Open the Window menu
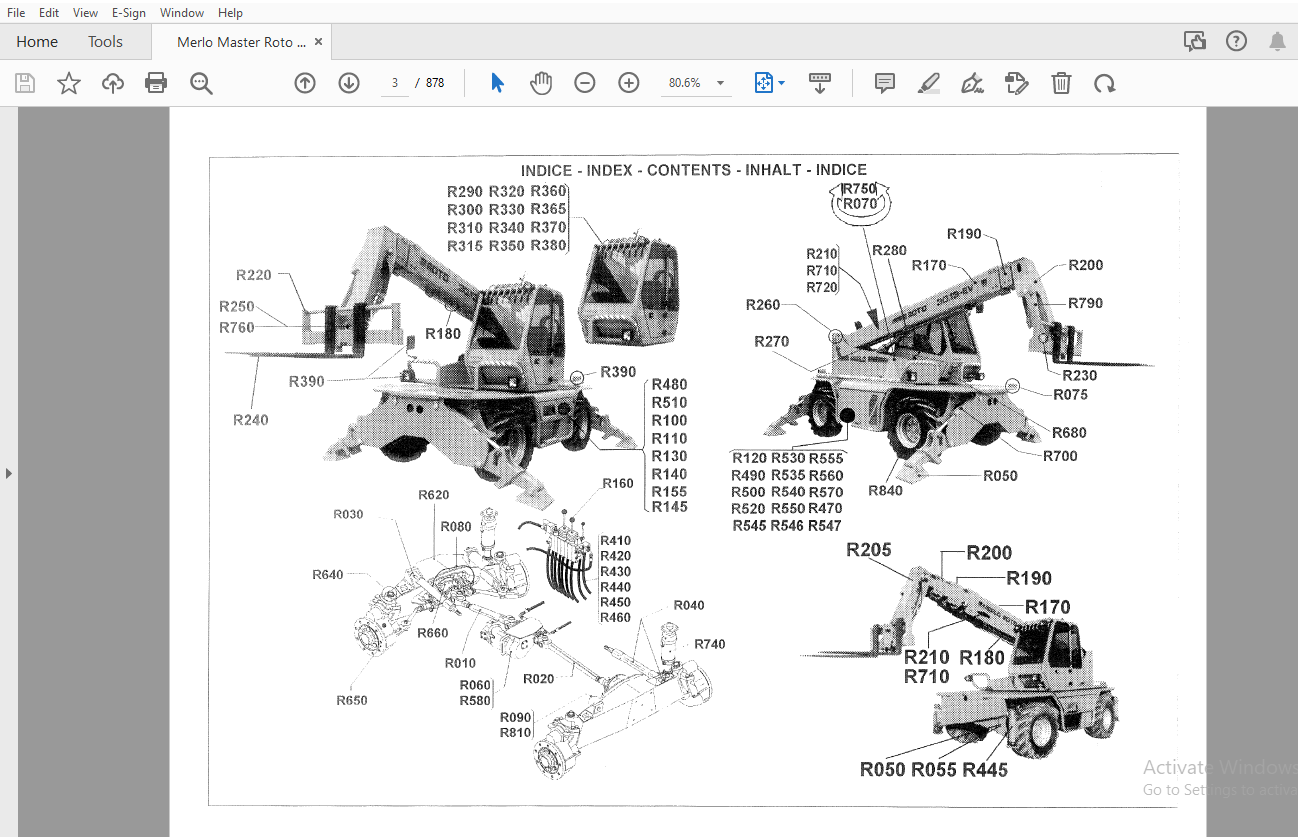 point(182,13)
